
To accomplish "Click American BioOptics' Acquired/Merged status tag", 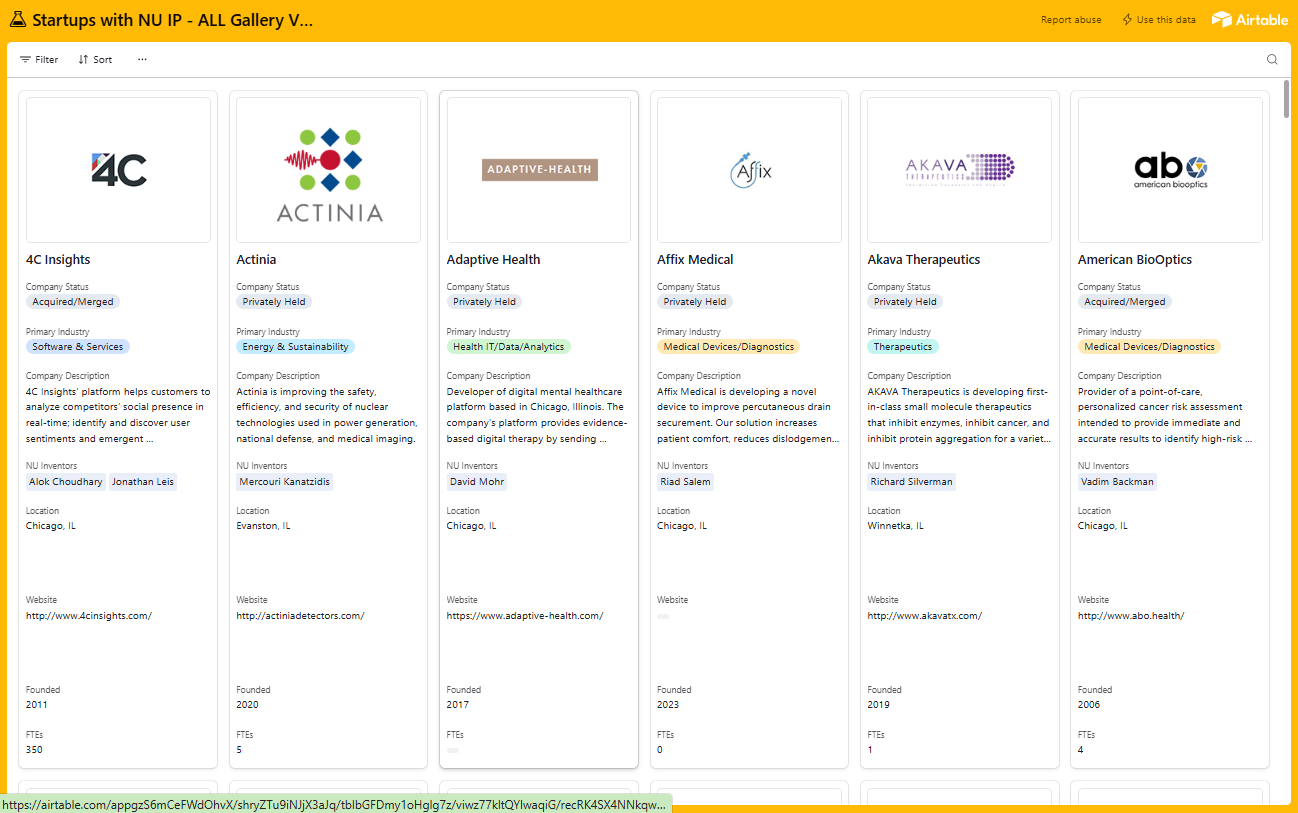I will 1124,302.
